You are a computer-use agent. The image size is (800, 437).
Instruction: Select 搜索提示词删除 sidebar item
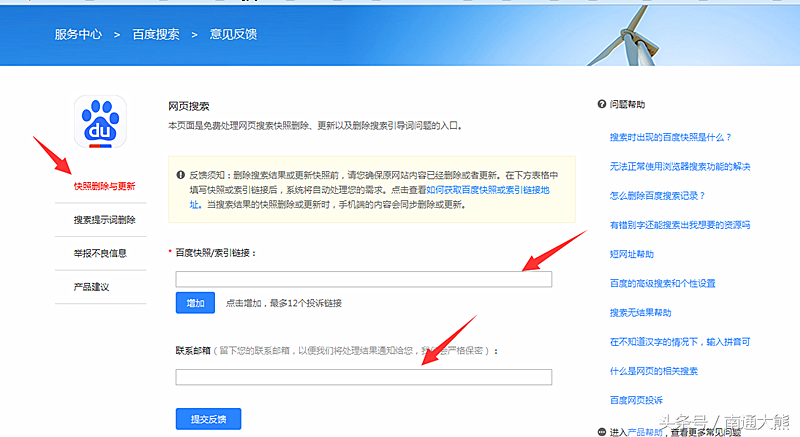[x=104, y=220]
